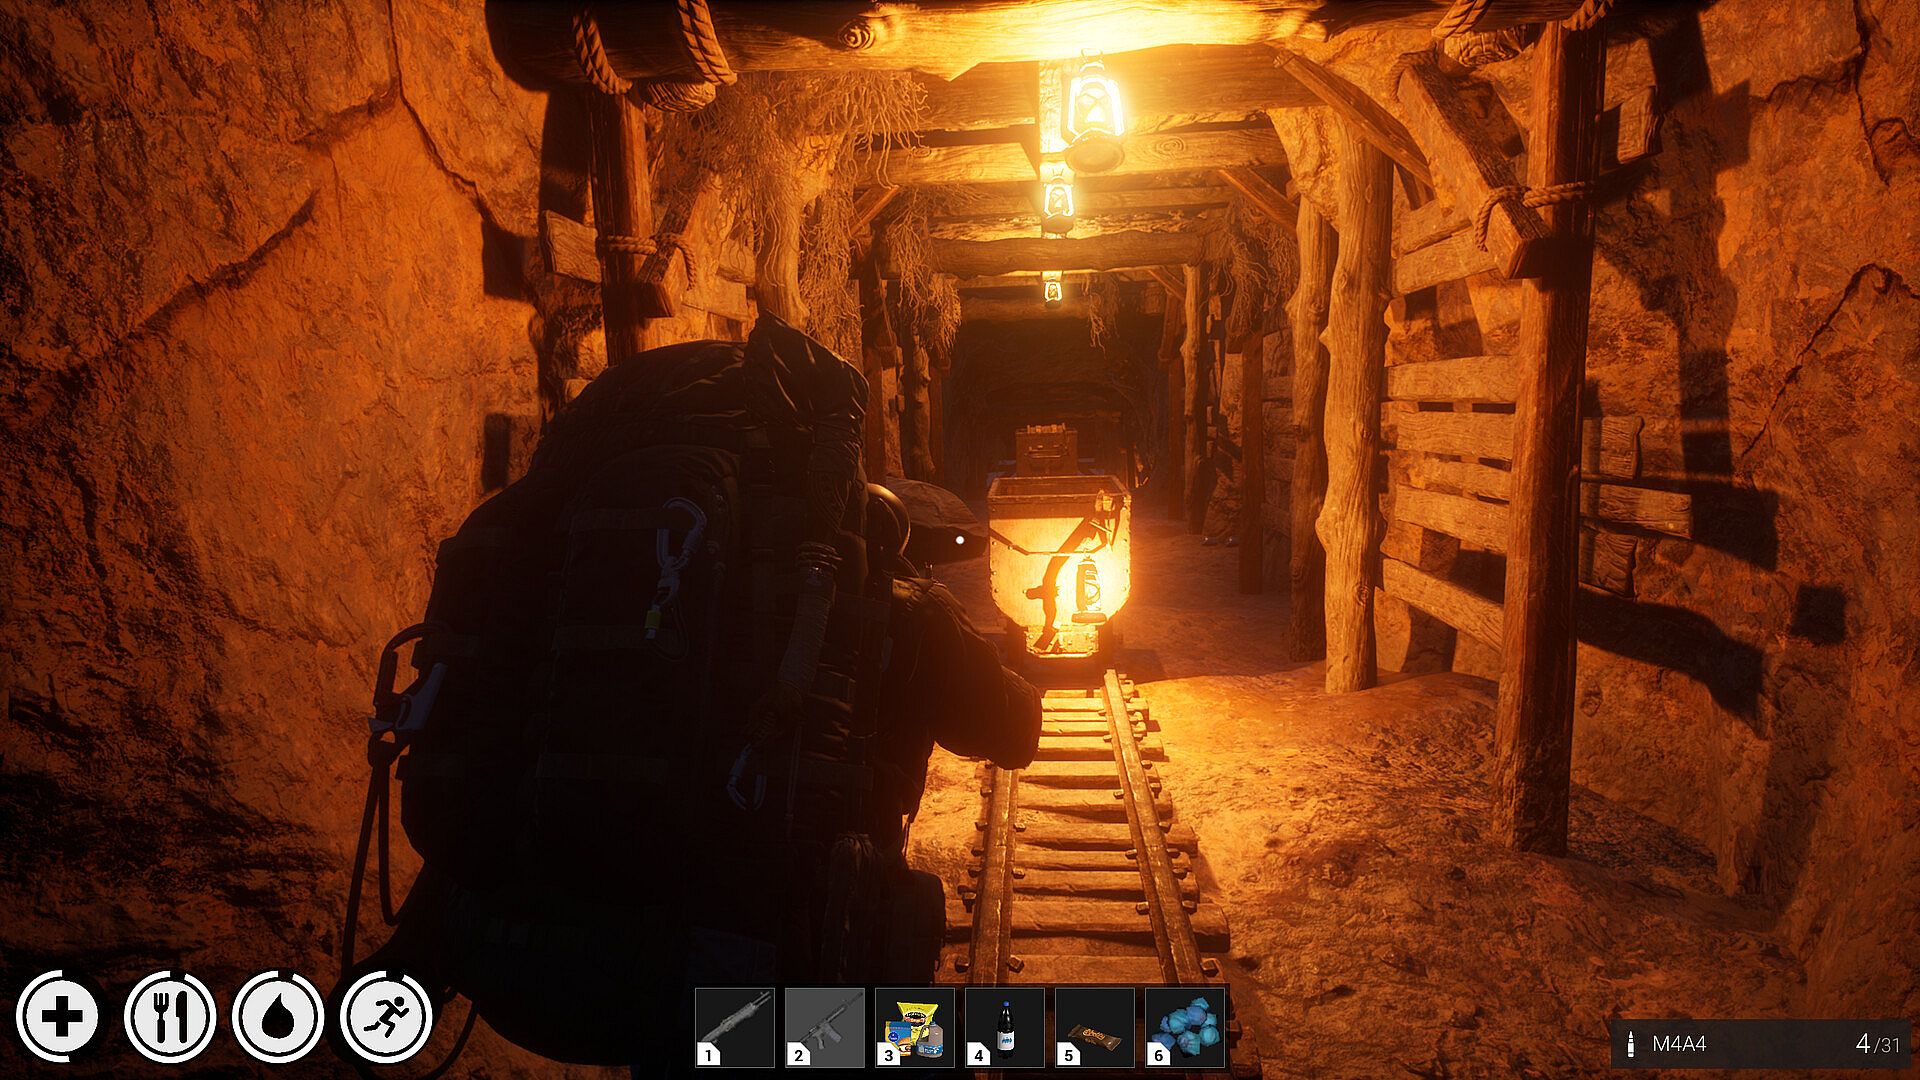Click the hunger fork and knife icon
The height and width of the screenshot is (1080, 1920).
[170, 1018]
